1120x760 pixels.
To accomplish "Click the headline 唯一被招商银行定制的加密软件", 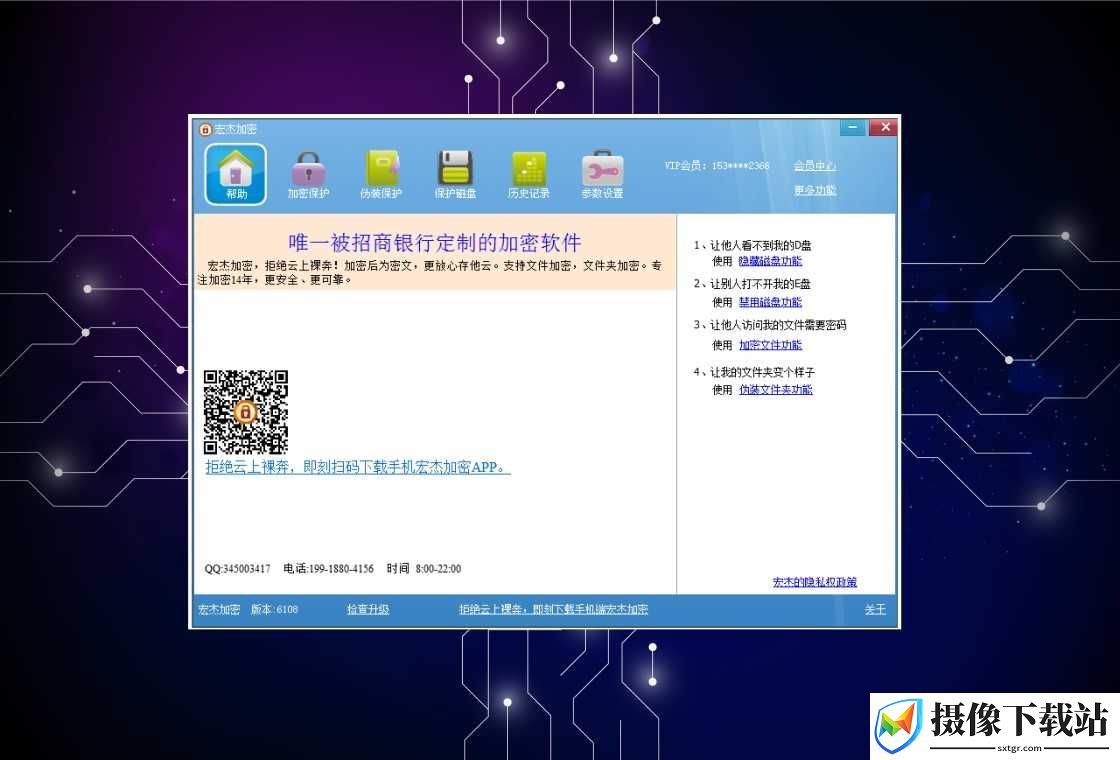I will (435, 243).
